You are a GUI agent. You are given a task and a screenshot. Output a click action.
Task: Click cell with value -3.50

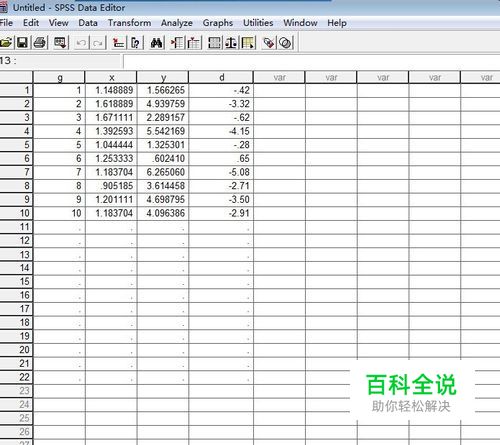point(221,199)
